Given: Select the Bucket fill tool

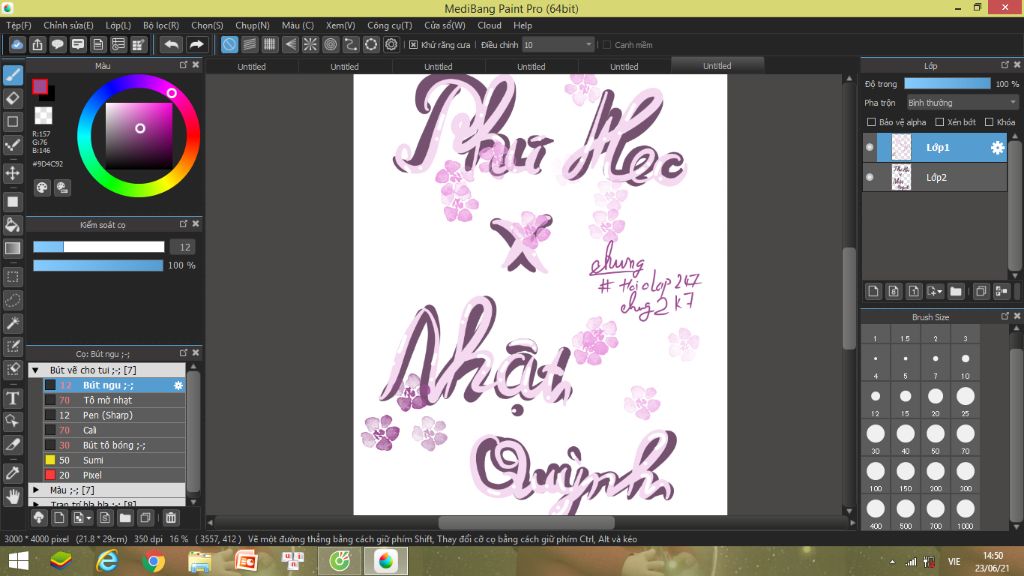Looking at the screenshot, I should (13, 225).
